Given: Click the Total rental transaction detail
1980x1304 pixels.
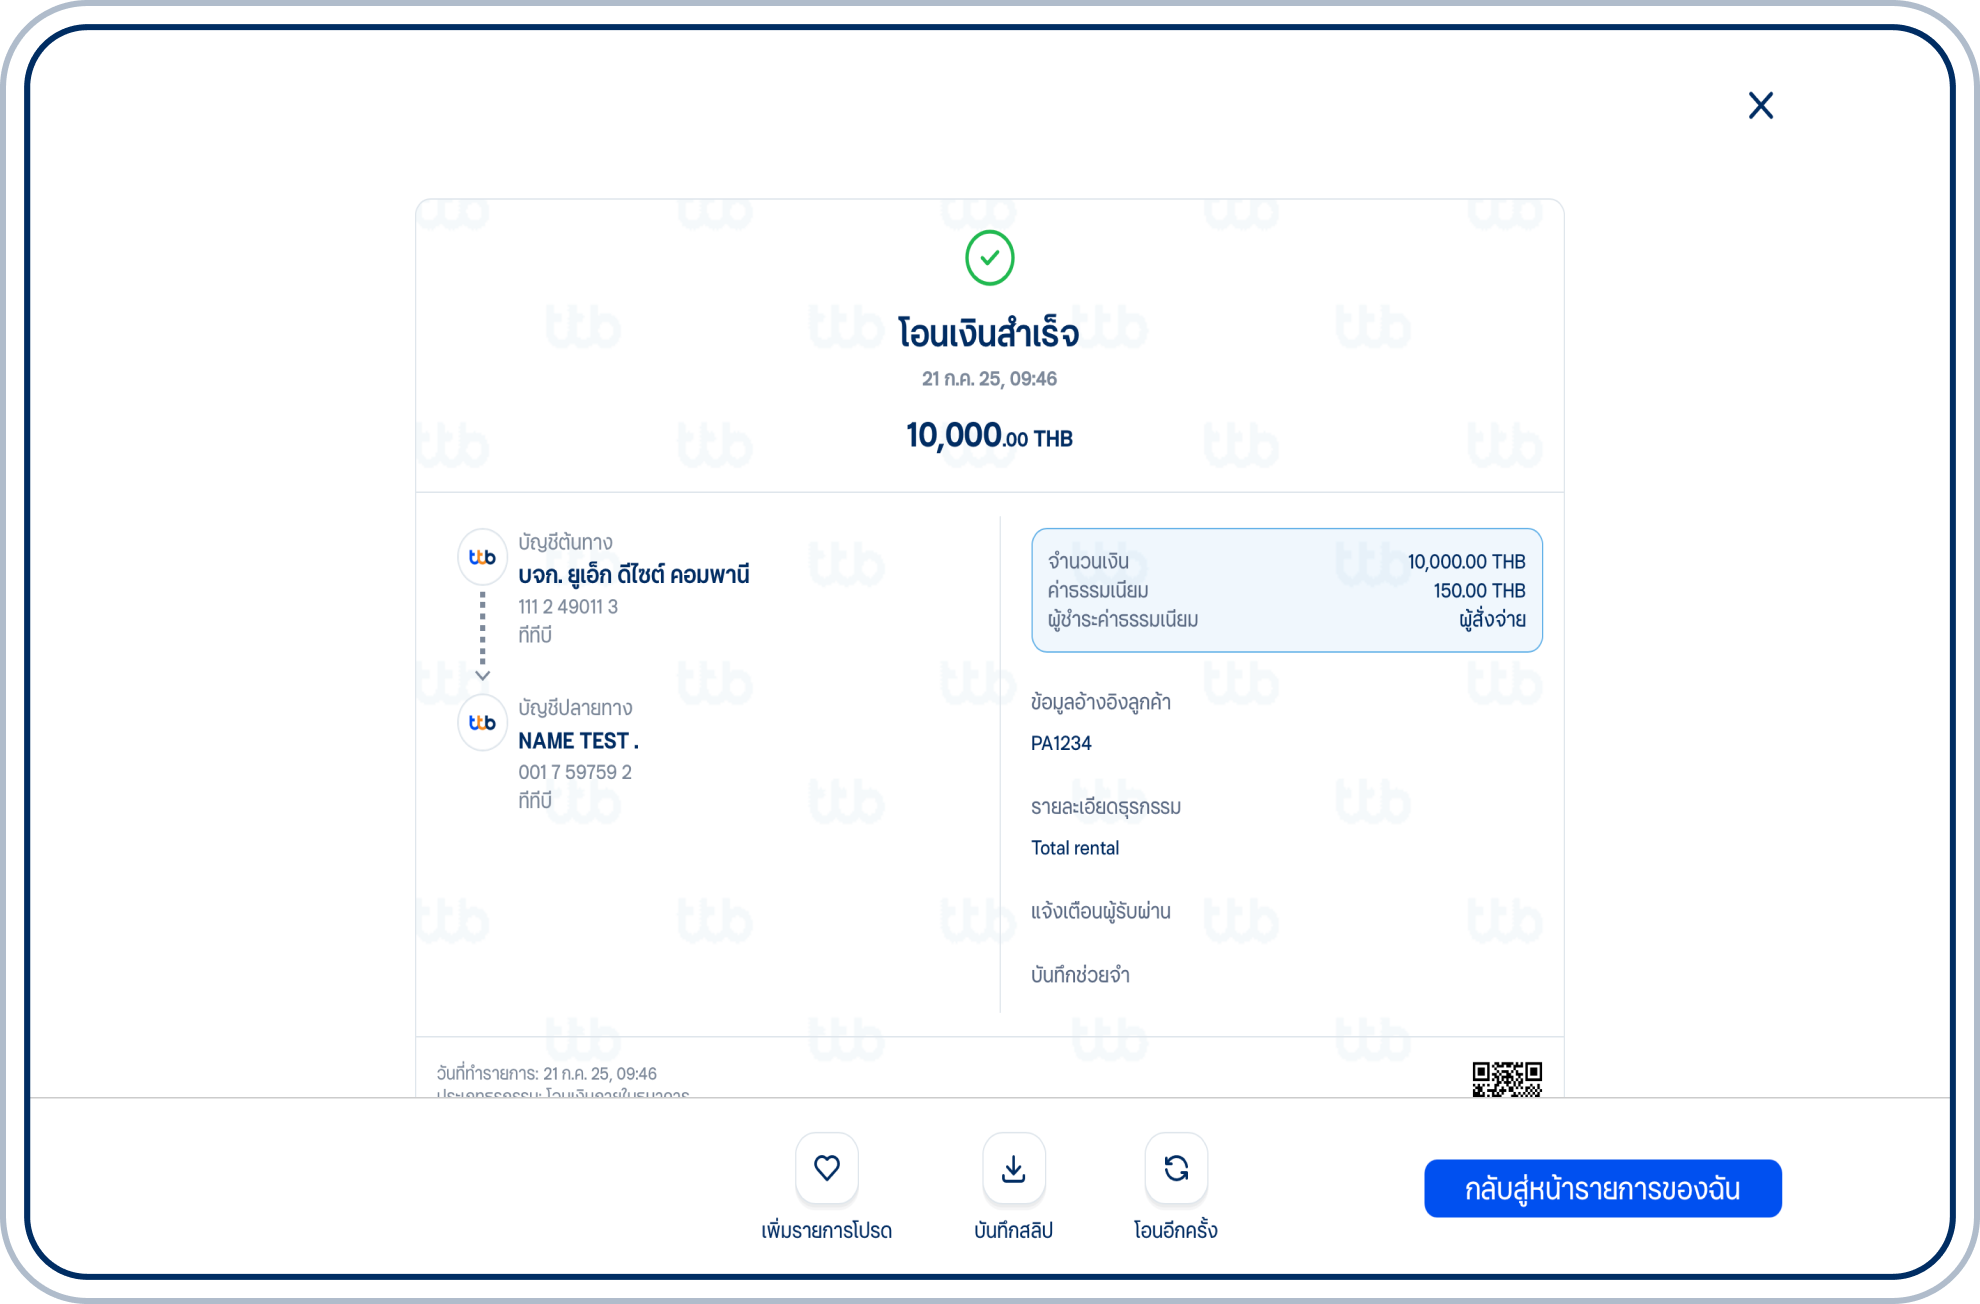Looking at the screenshot, I should [x=1075, y=848].
